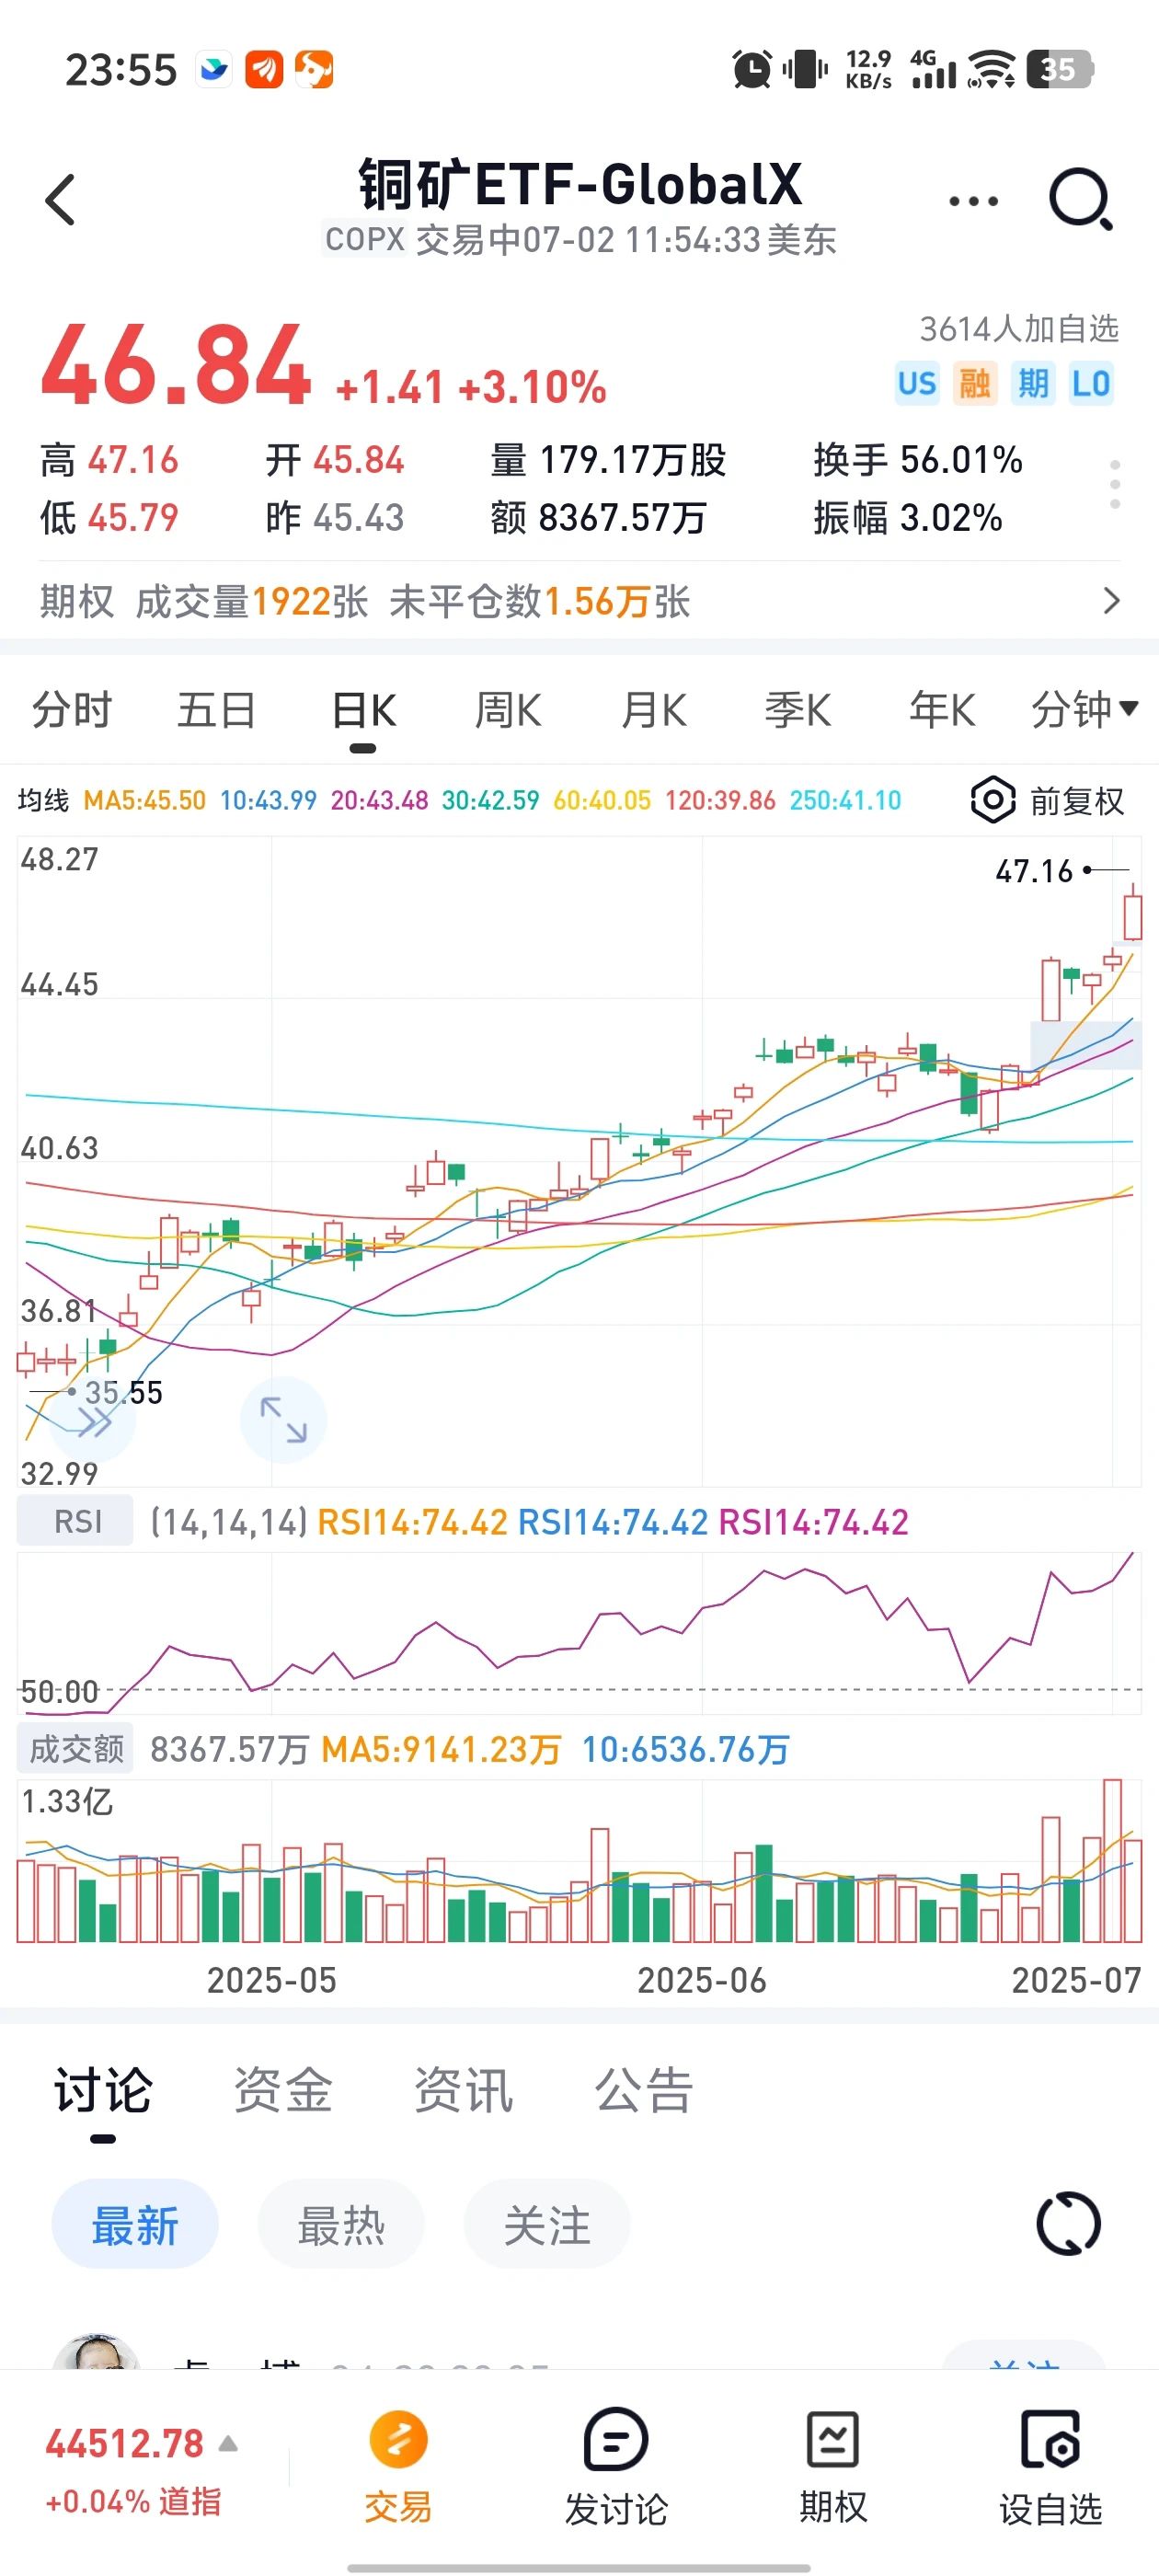Tap the L0 quote level badge
The height and width of the screenshot is (2576, 1159).
[1091, 383]
